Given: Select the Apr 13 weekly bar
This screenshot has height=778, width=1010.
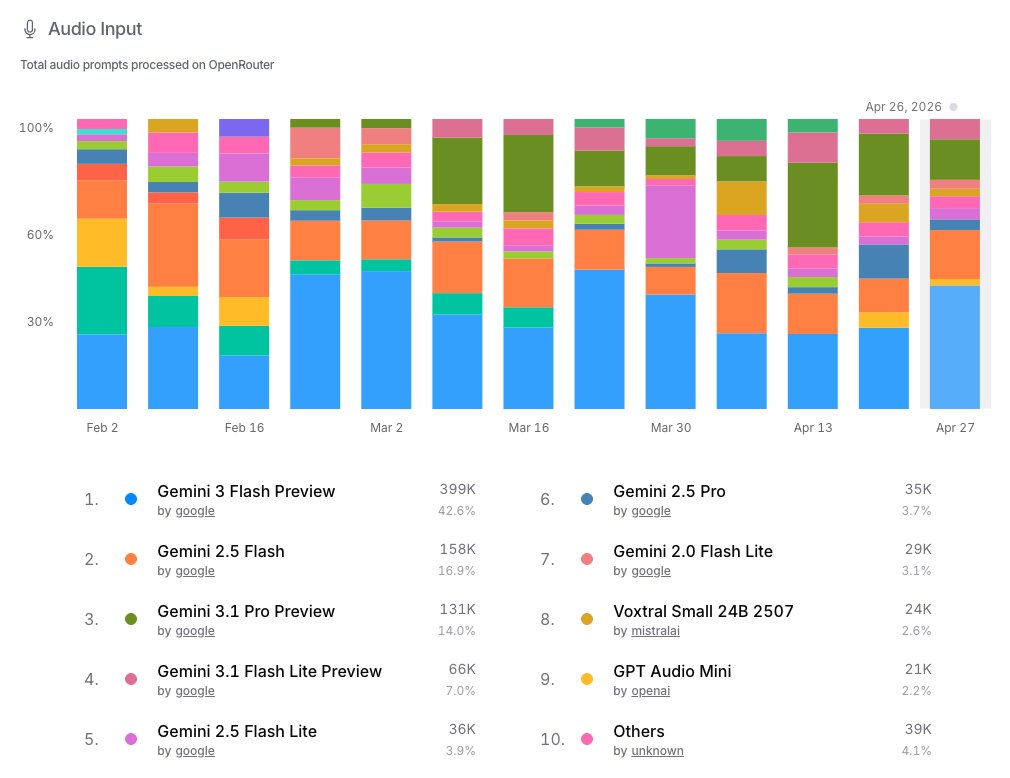Looking at the screenshot, I should [813, 263].
